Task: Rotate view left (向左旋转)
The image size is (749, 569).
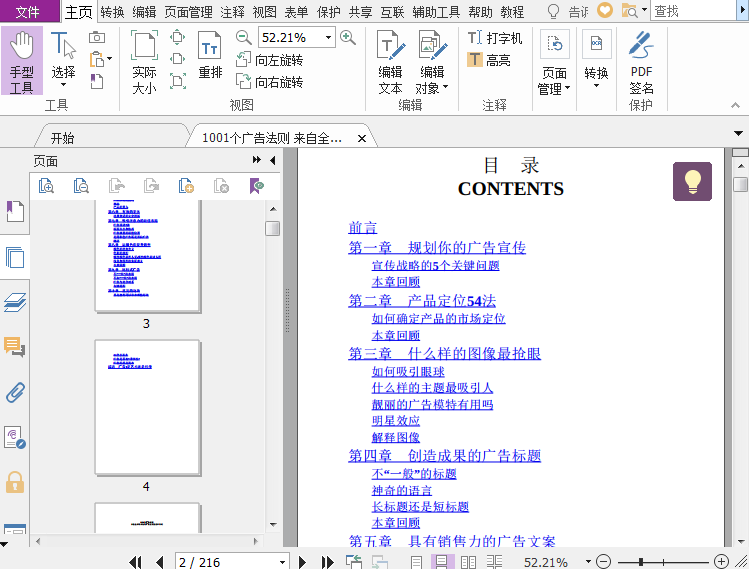Action: tap(270, 60)
